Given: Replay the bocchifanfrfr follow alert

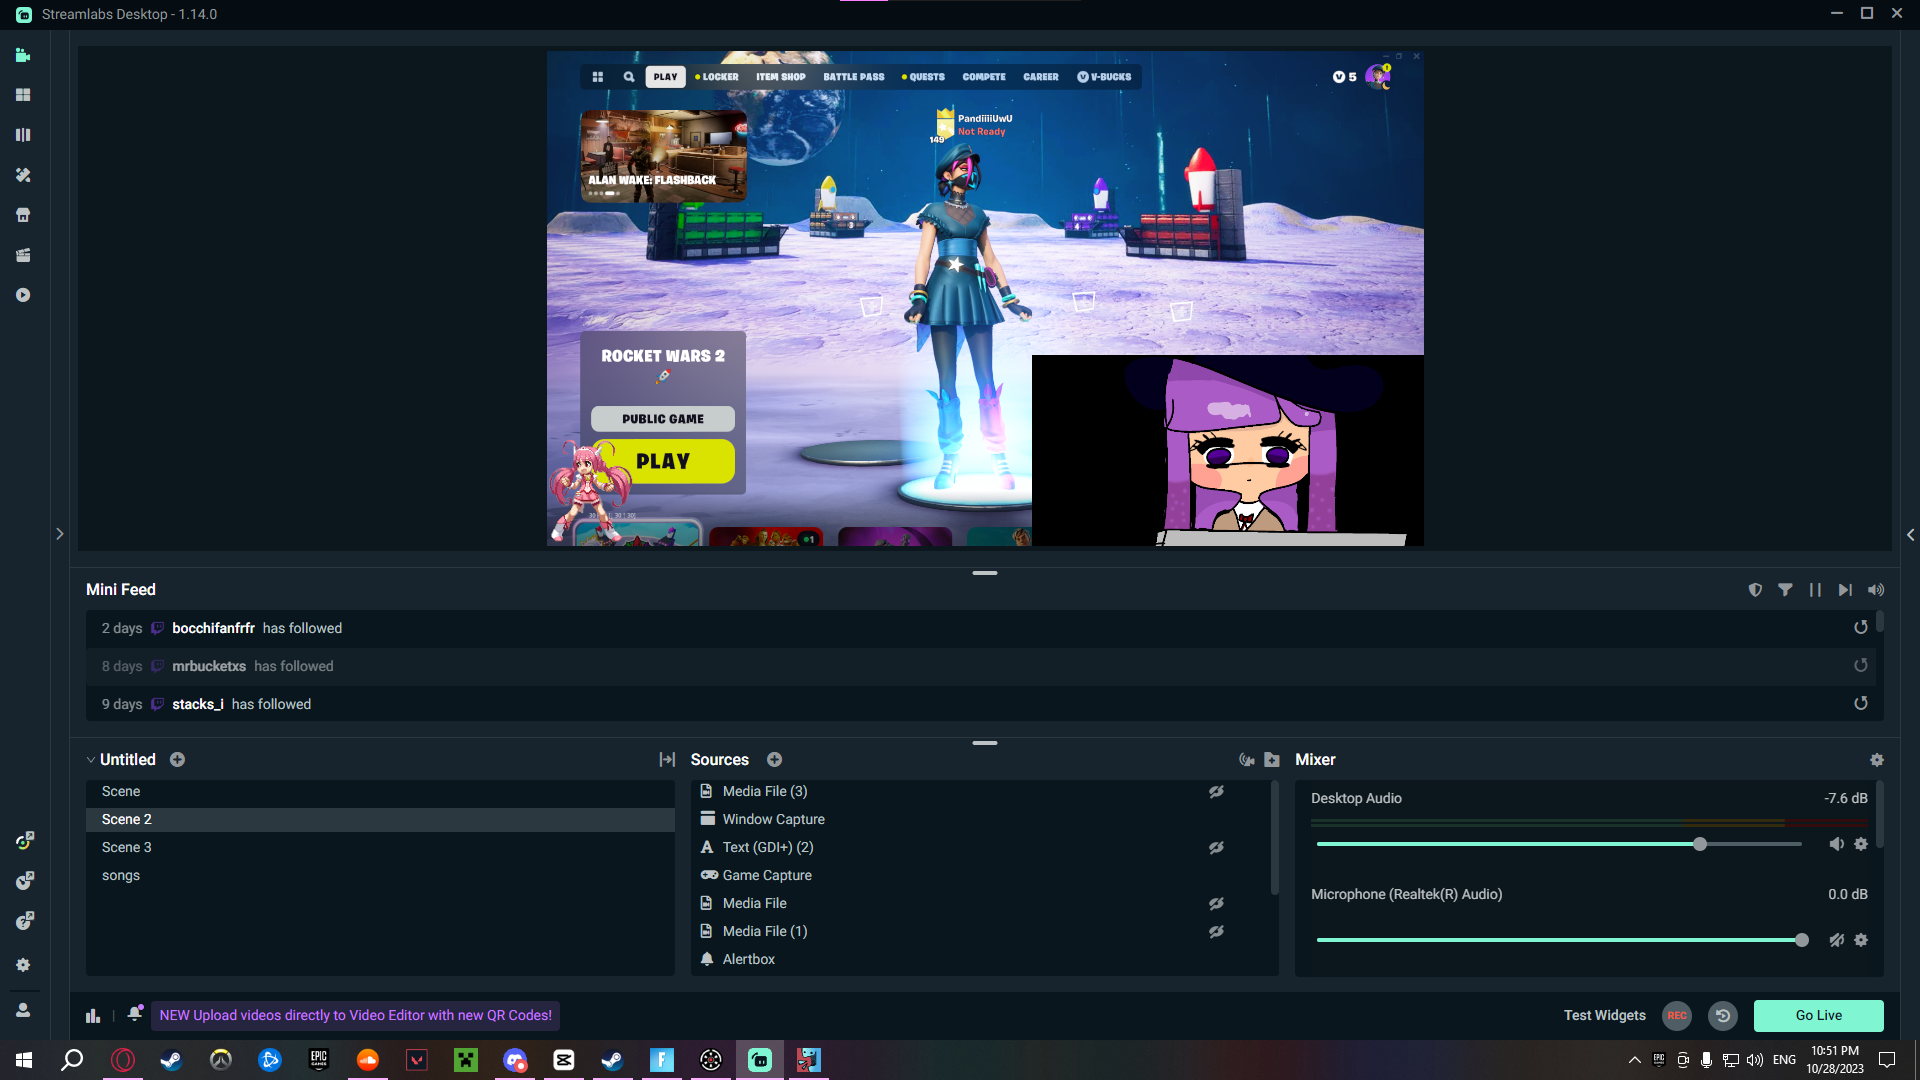Looking at the screenshot, I should tap(1861, 628).
